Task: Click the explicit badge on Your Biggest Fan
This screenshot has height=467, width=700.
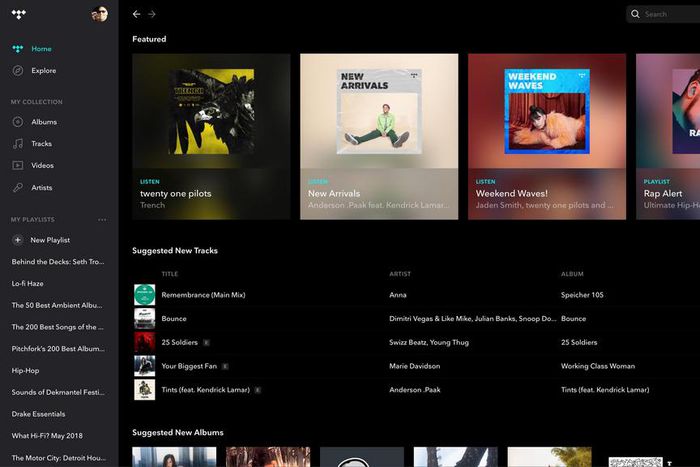Action: (225, 366)
